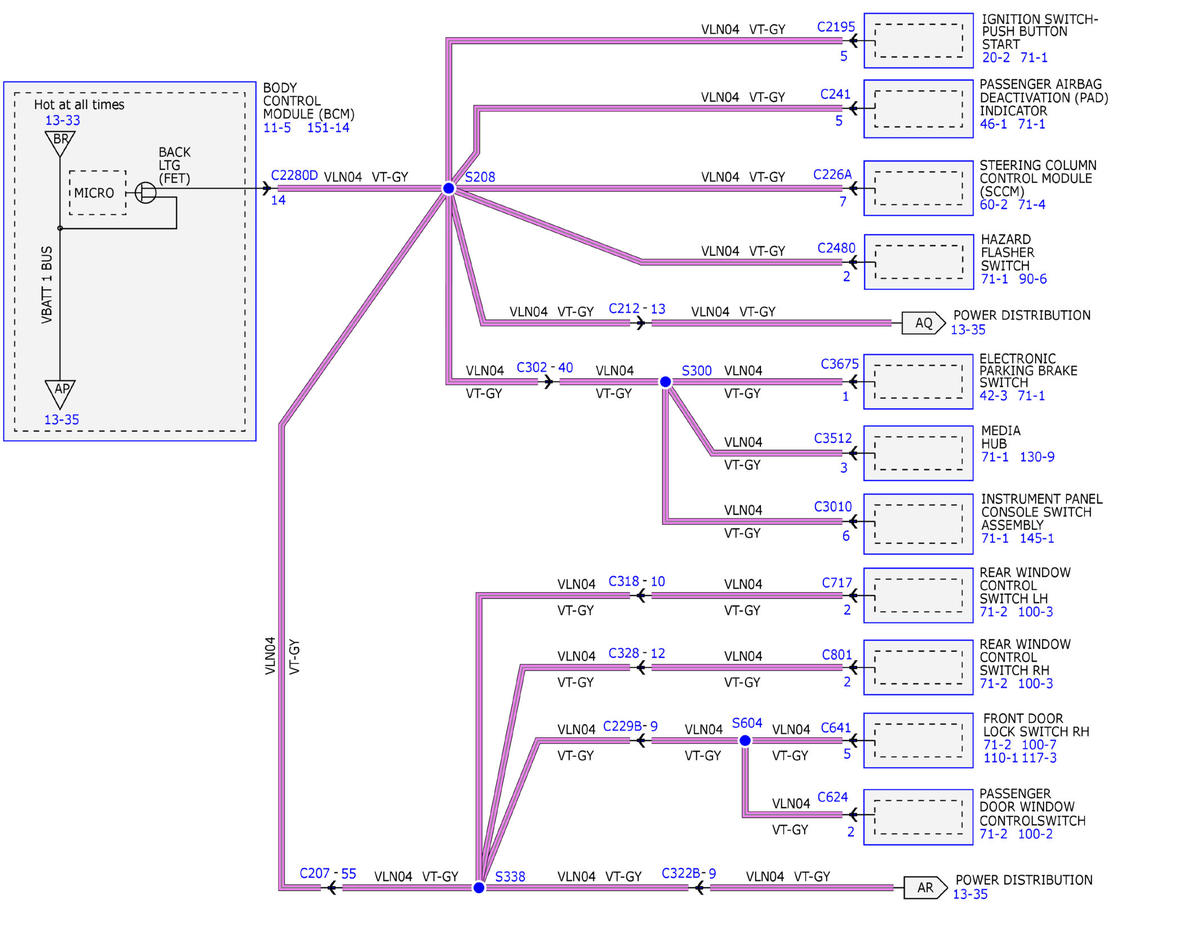Click the BR triangle connector symbol

coord(60,142)
